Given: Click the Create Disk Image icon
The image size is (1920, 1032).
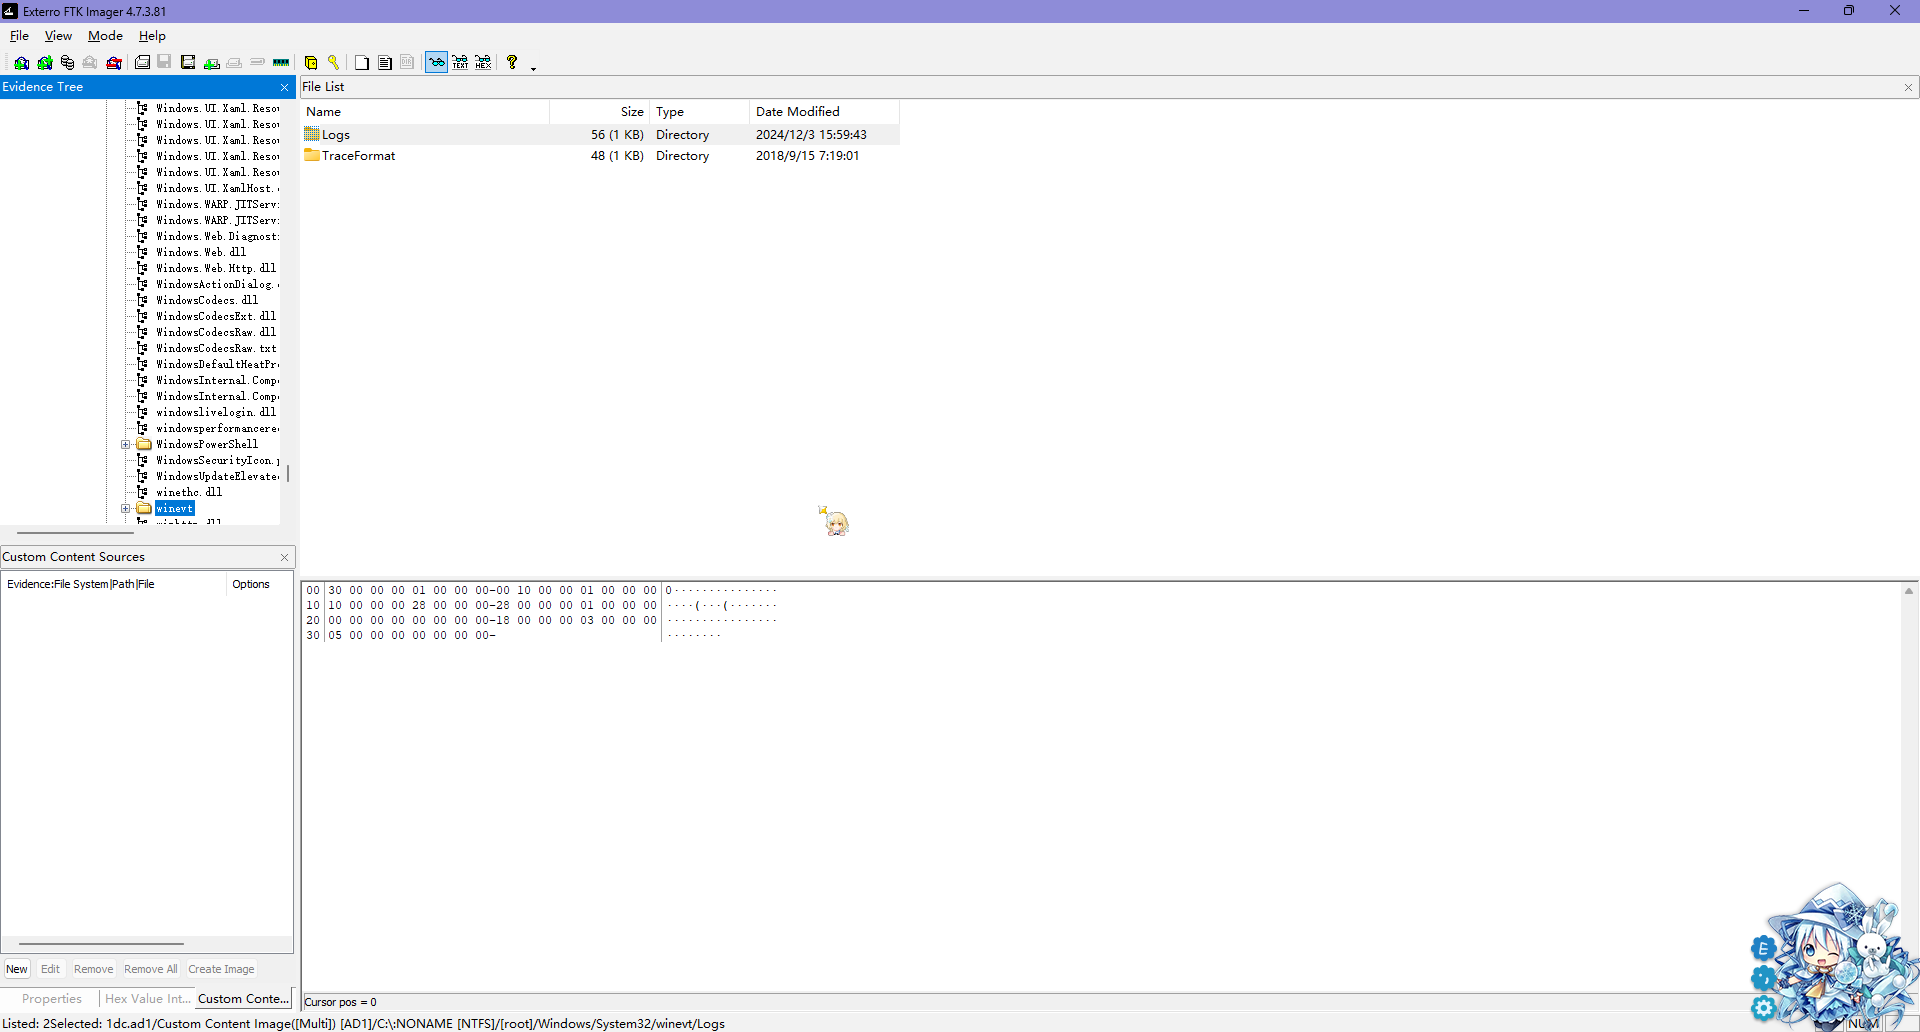Looking at the screenshot, I should pos(142,62).
